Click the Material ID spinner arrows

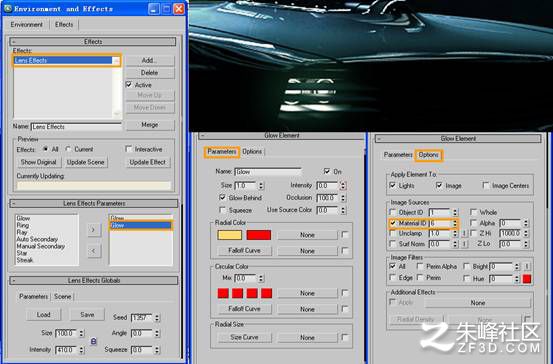(x=455, y=223)
